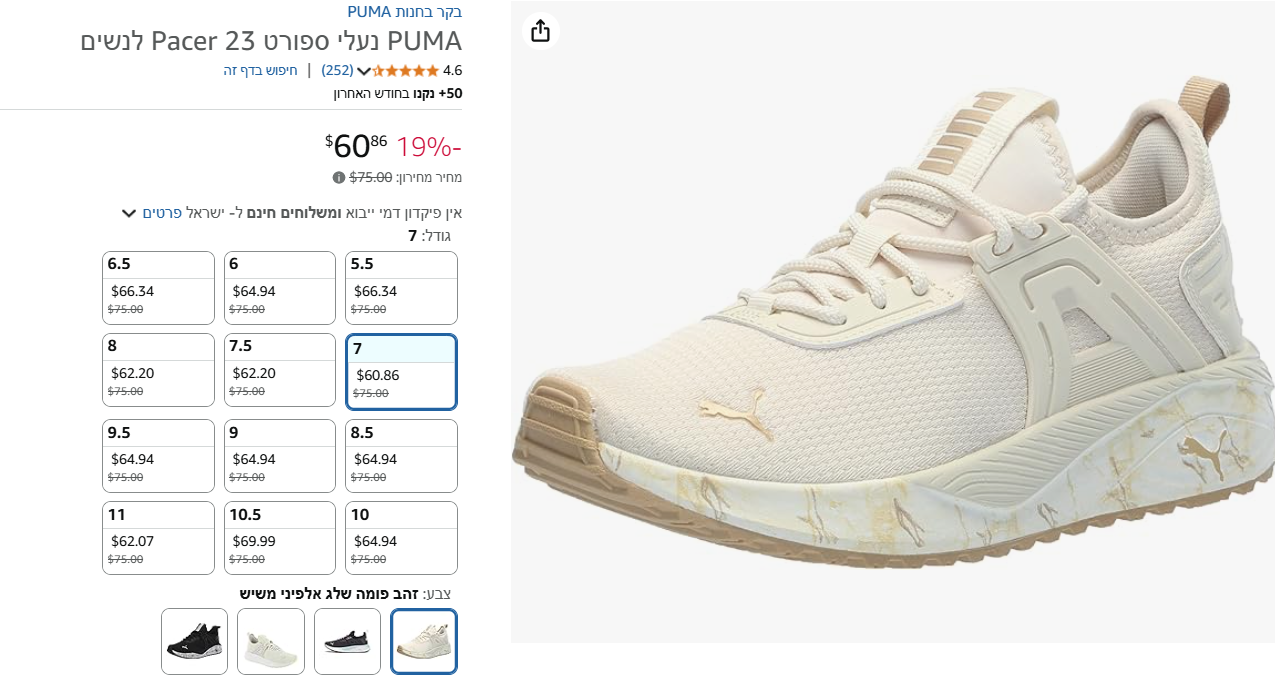
Task: Select size 11 option
Action: coord(158,538)
